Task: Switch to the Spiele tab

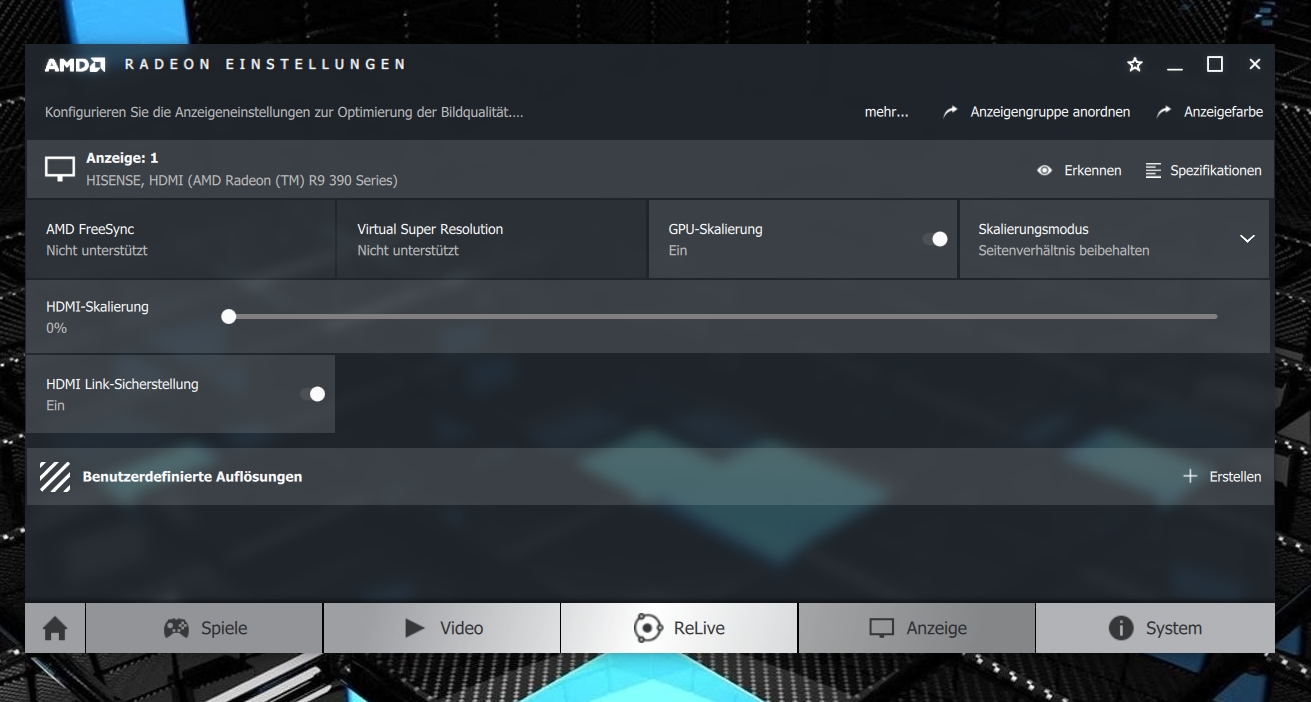Action: tap(204, 628)
